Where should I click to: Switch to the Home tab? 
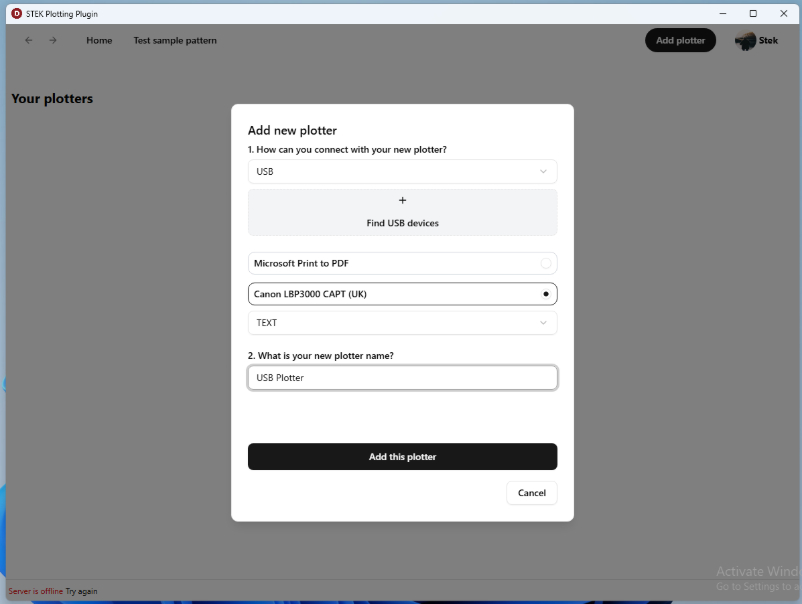point(99,40)
